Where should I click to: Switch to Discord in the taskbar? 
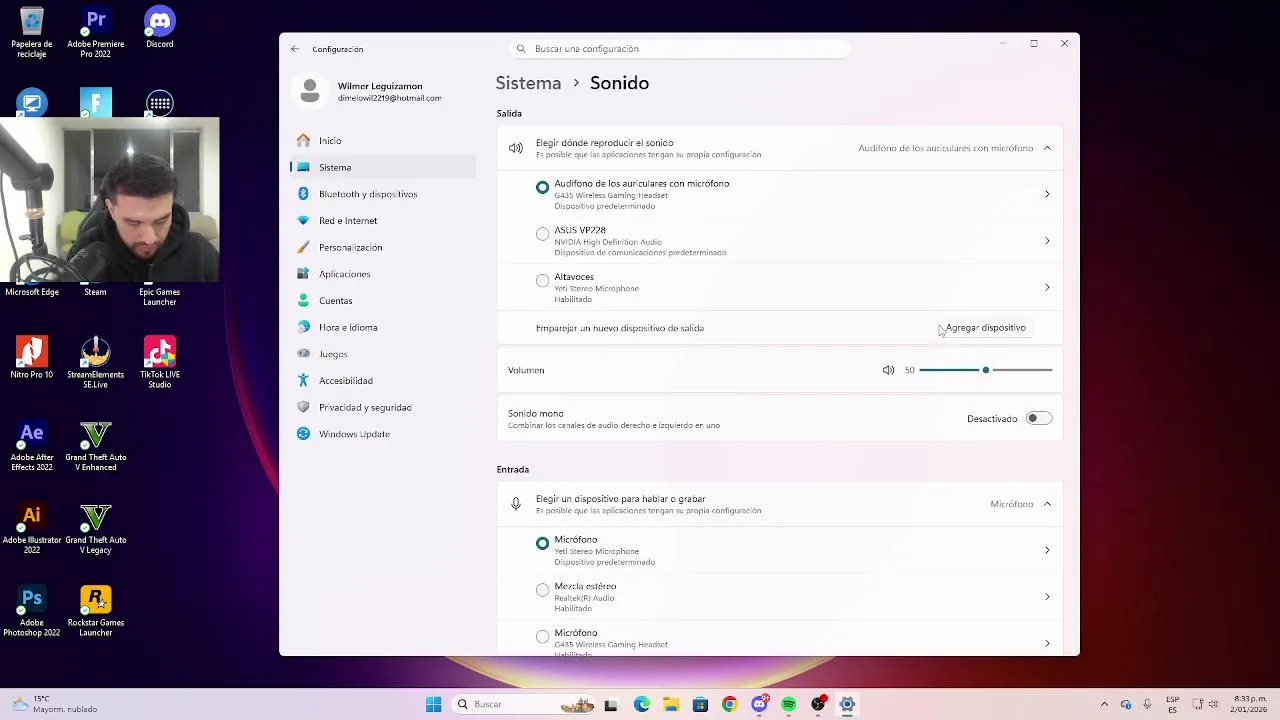[759, 704]
